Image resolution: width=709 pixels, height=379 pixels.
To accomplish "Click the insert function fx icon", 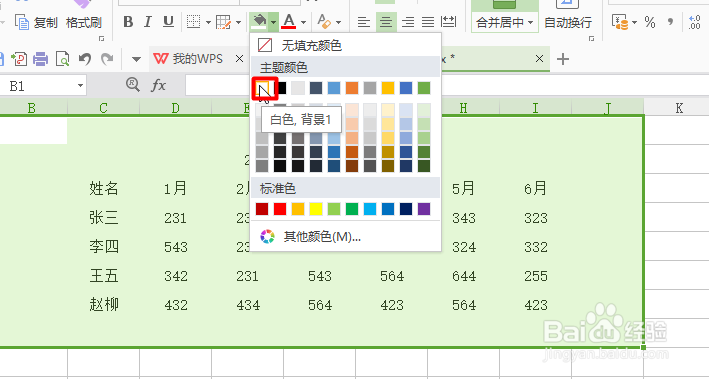I will click(x=158, y=85).
